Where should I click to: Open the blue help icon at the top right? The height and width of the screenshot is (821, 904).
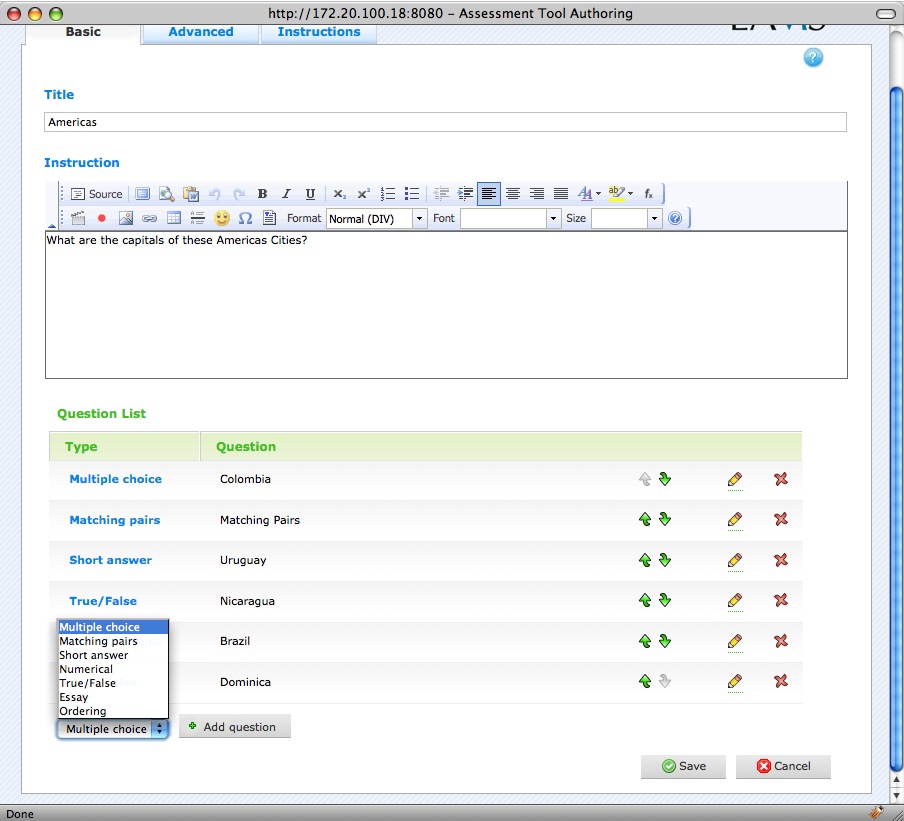(x=813, y=58)
